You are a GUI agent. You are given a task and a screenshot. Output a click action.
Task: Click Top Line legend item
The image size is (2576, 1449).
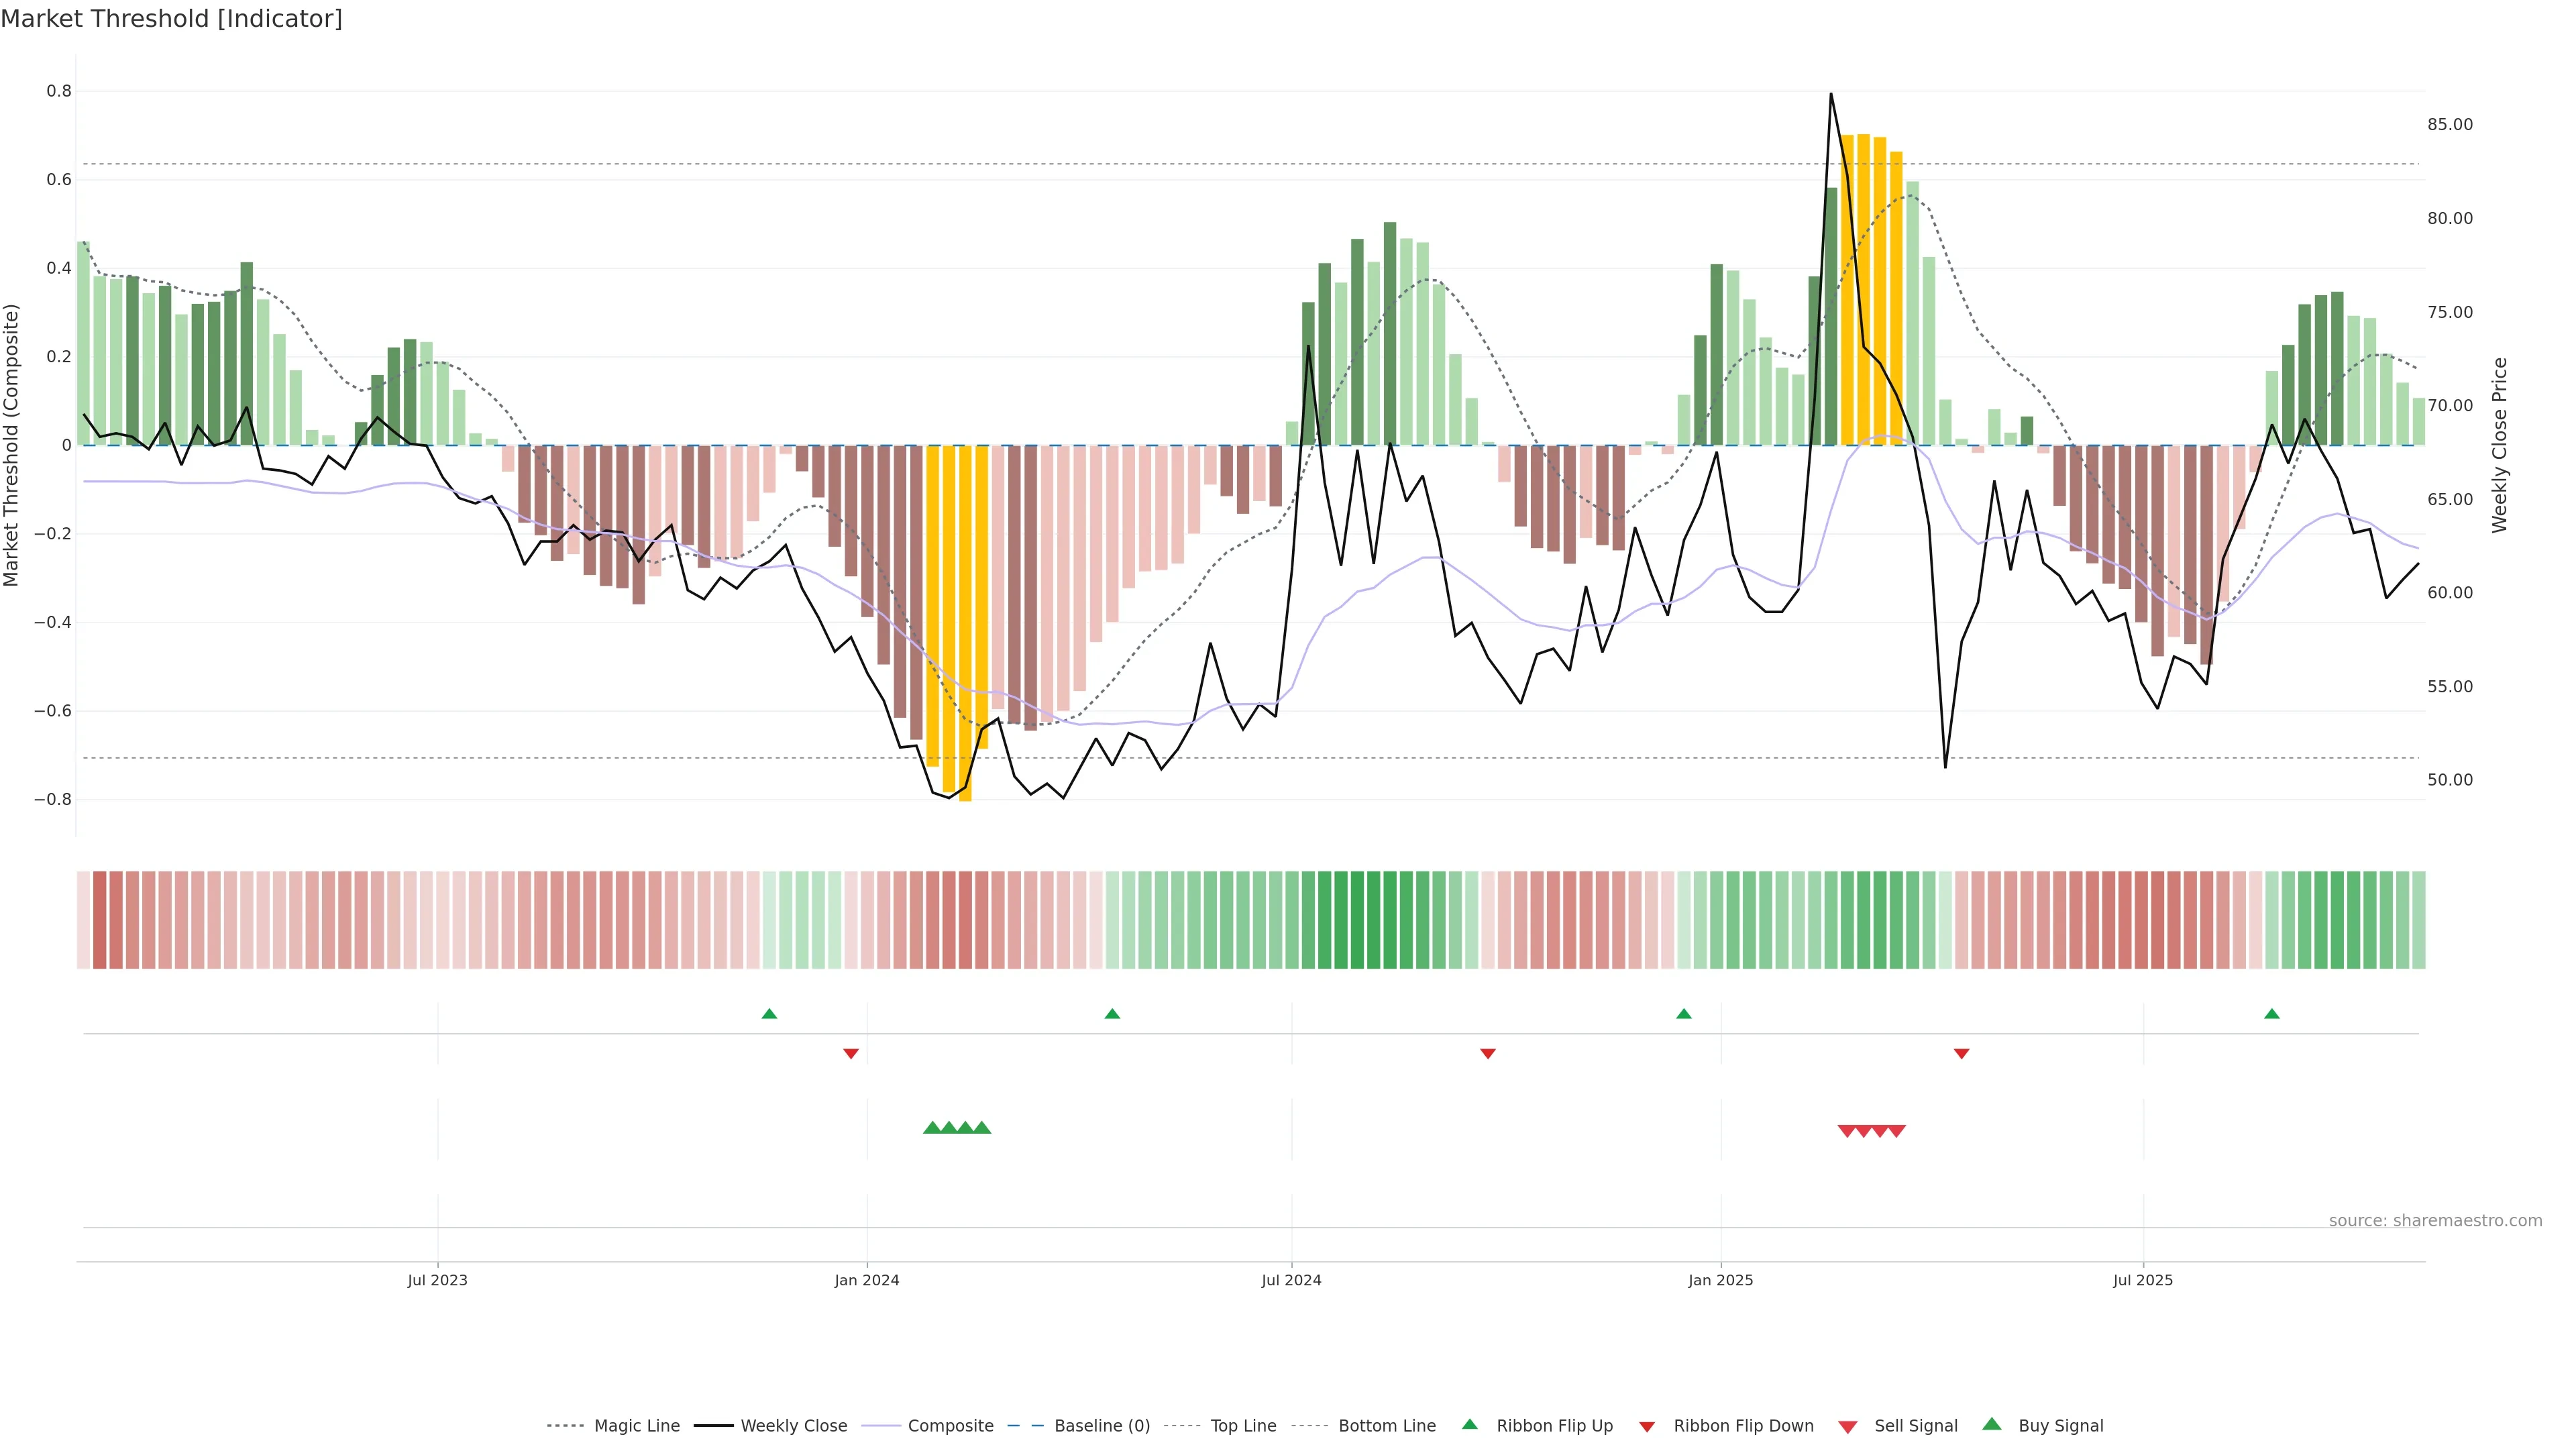(x=1243, y=1426)
